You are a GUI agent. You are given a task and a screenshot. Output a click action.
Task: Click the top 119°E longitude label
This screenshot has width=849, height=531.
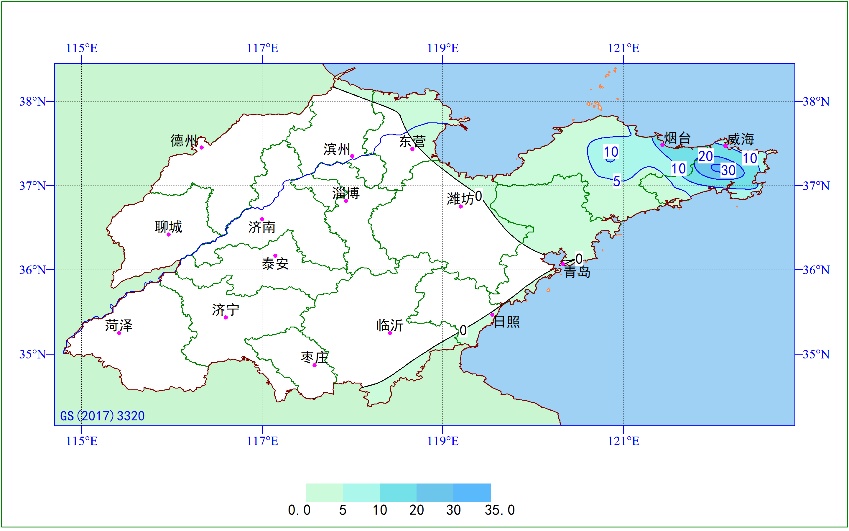[443, 48]
